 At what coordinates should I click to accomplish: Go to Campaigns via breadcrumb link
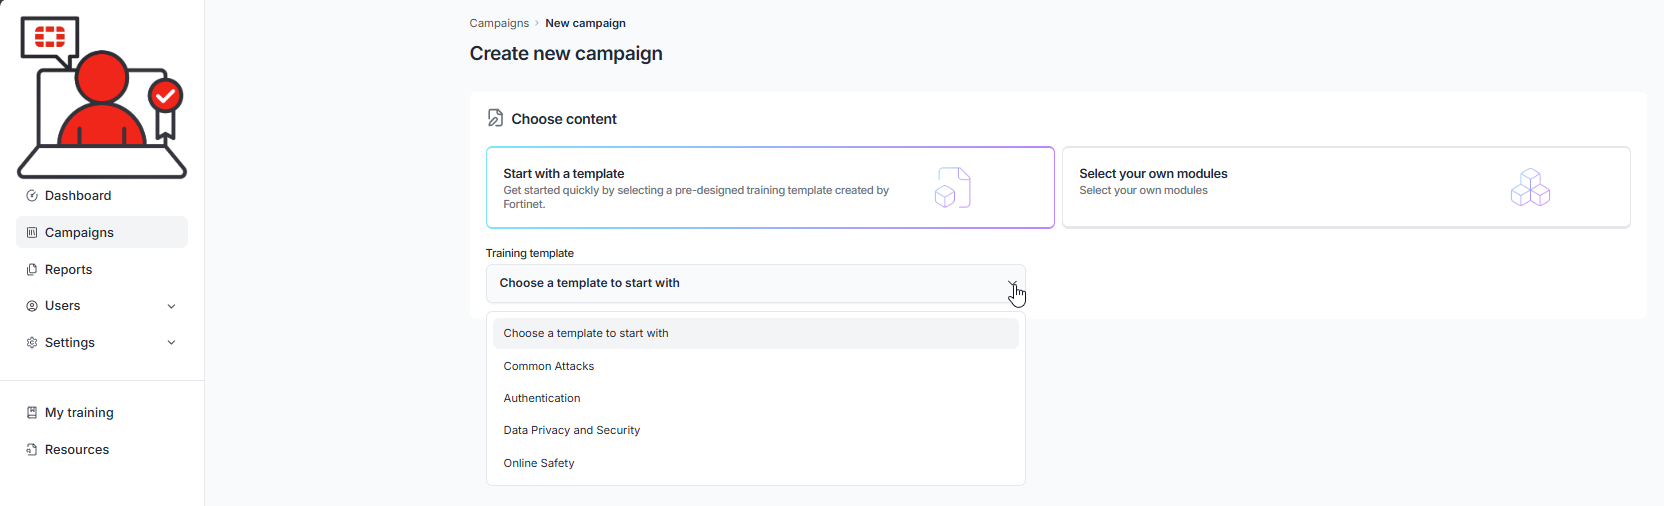click(x=499, y=23)
